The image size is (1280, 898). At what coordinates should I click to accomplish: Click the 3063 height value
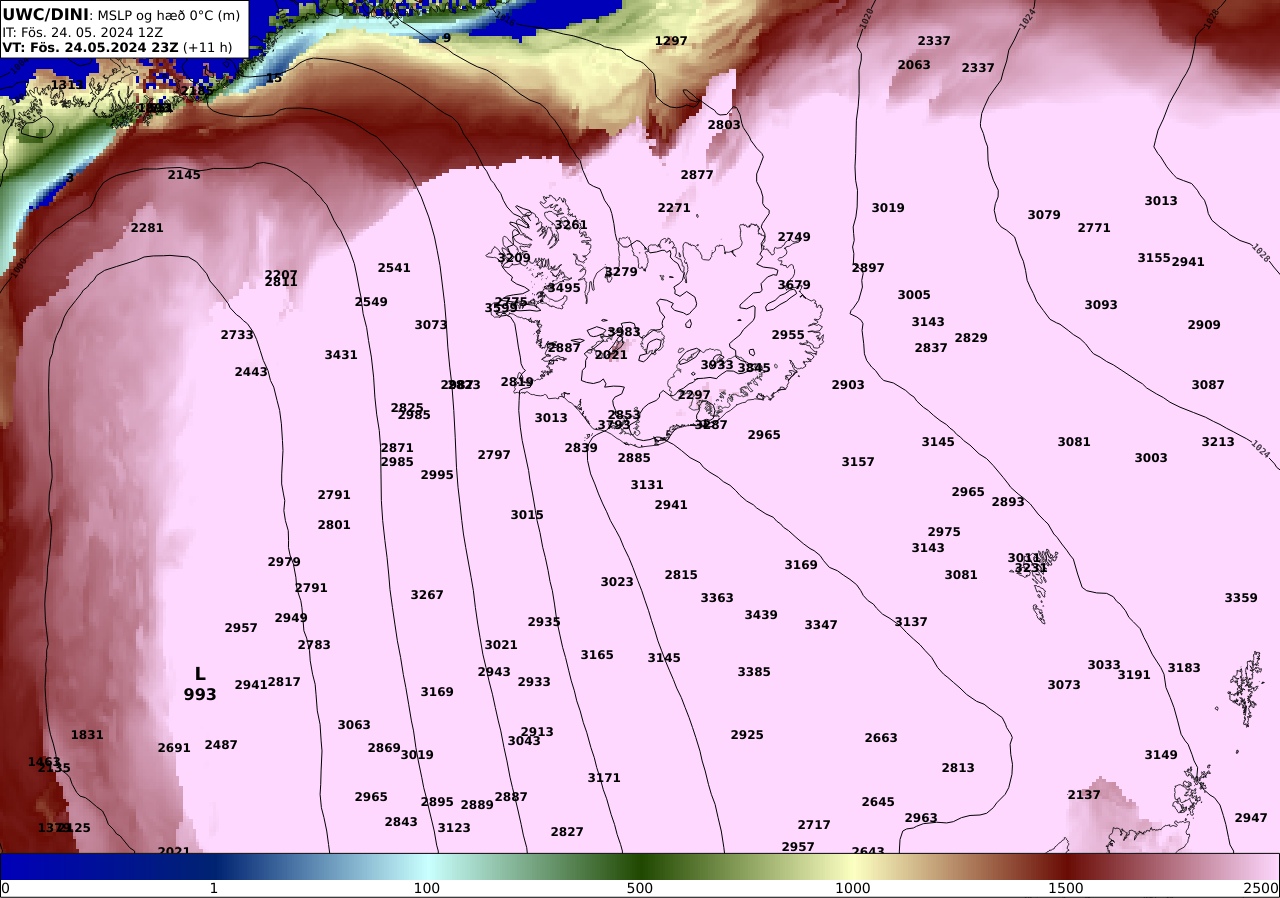(x=354, y=725)
